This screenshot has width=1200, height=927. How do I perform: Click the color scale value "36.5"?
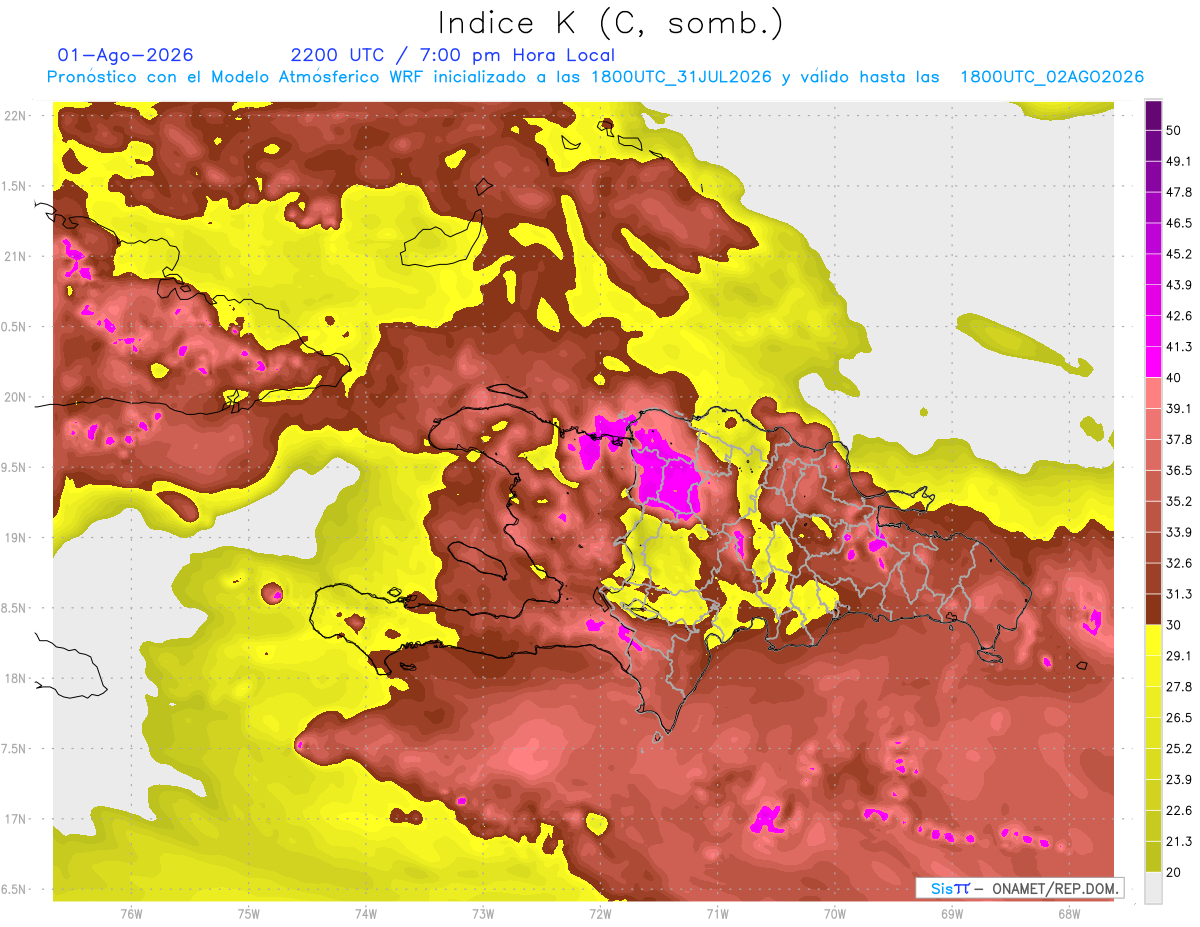(1179, 470)
